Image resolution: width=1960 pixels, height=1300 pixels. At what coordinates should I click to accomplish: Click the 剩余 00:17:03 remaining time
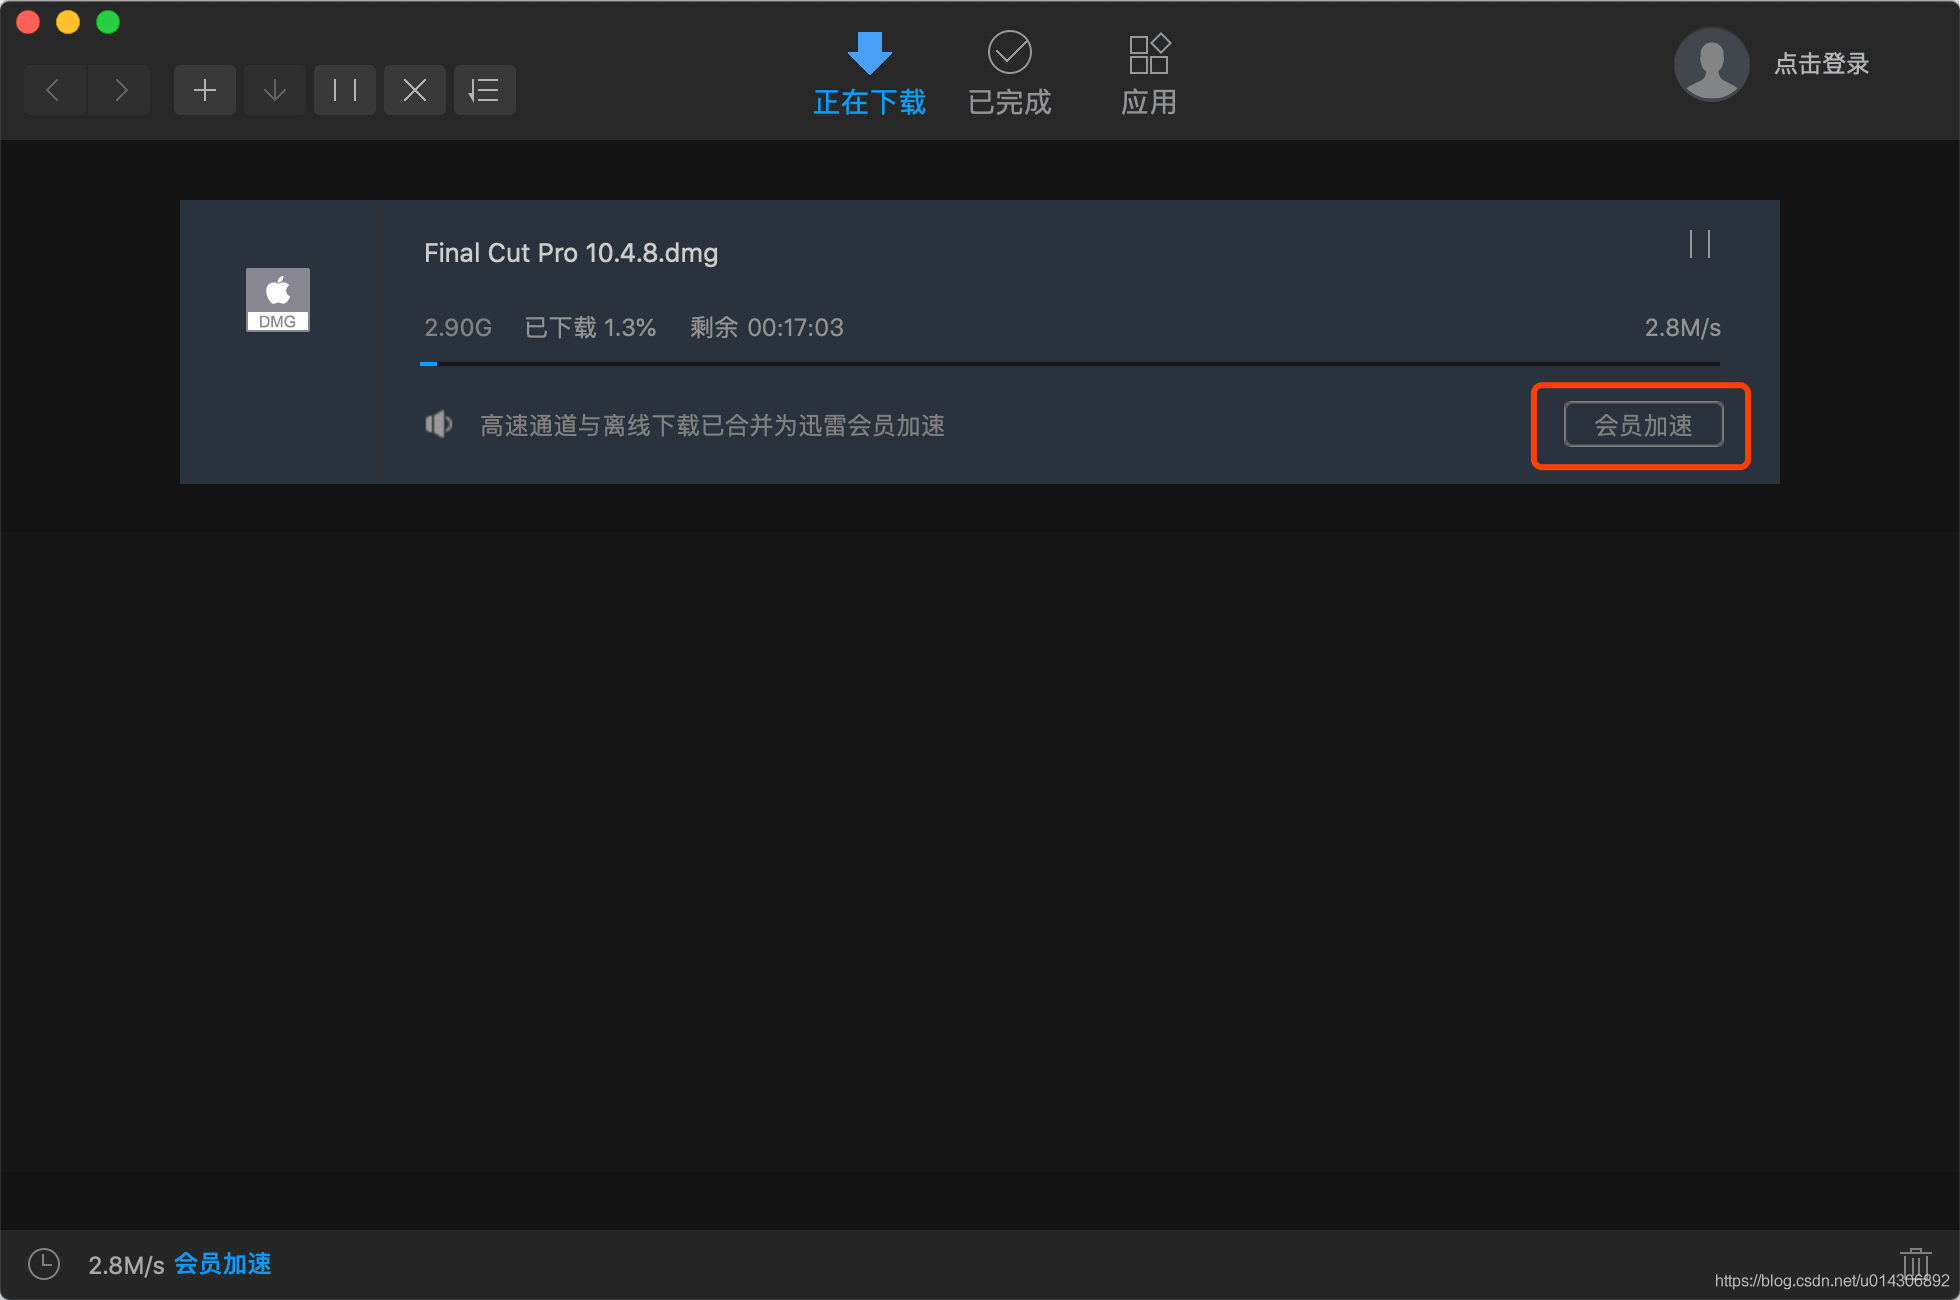tap(767, 328)
